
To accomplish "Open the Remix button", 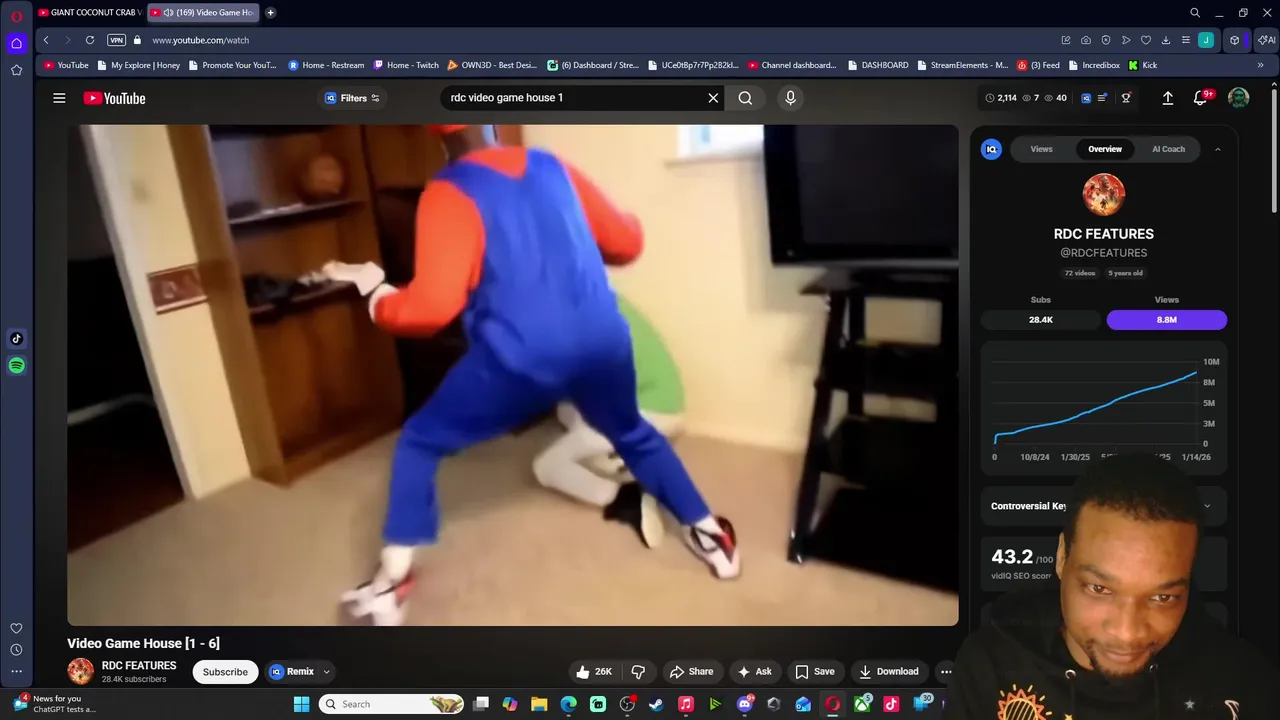I will (x=291, y=671).
